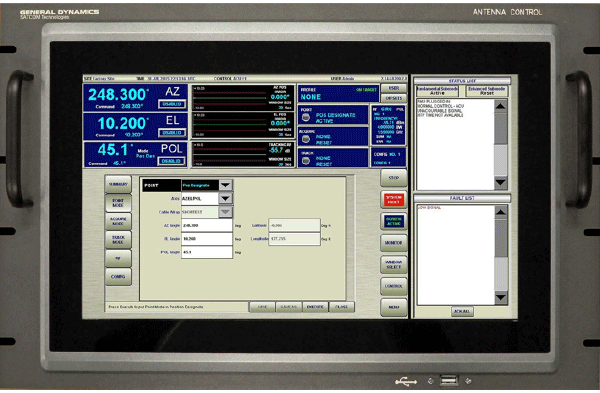Click the AZ Angle input field
This screenshot has height=393, width=600.
[207, 226]
